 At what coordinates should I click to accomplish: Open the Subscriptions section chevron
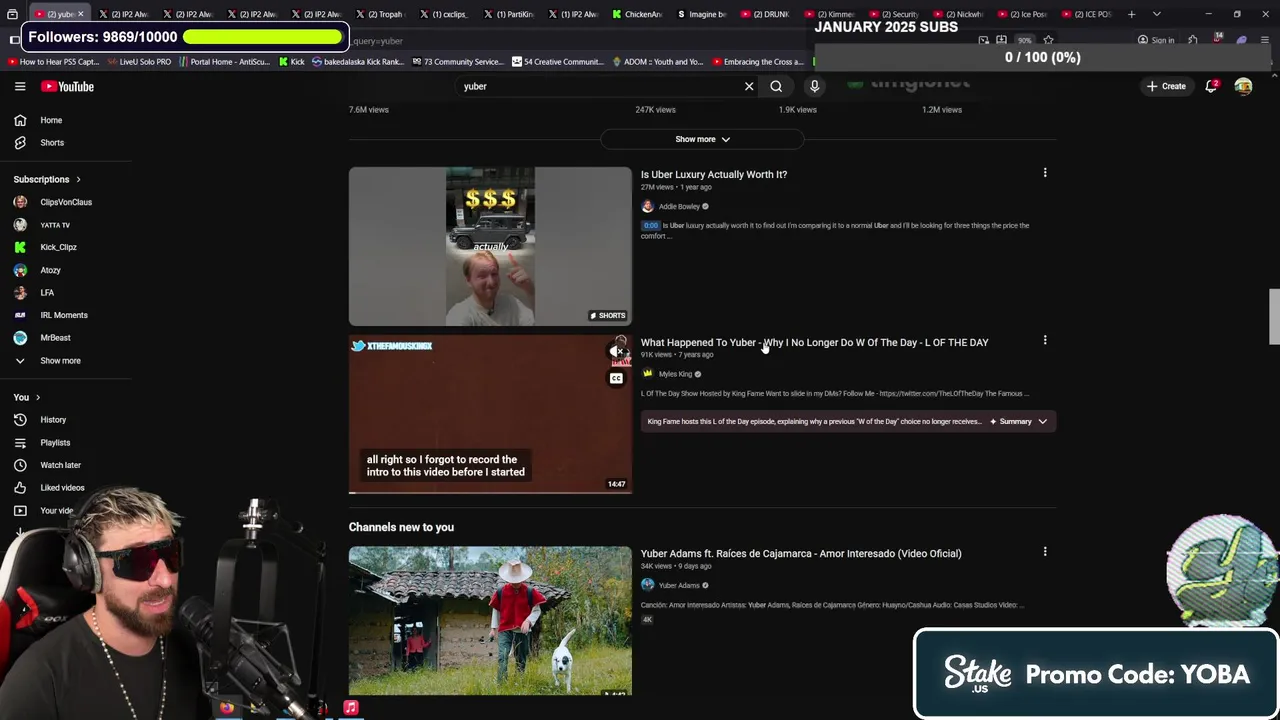point(78,180)
